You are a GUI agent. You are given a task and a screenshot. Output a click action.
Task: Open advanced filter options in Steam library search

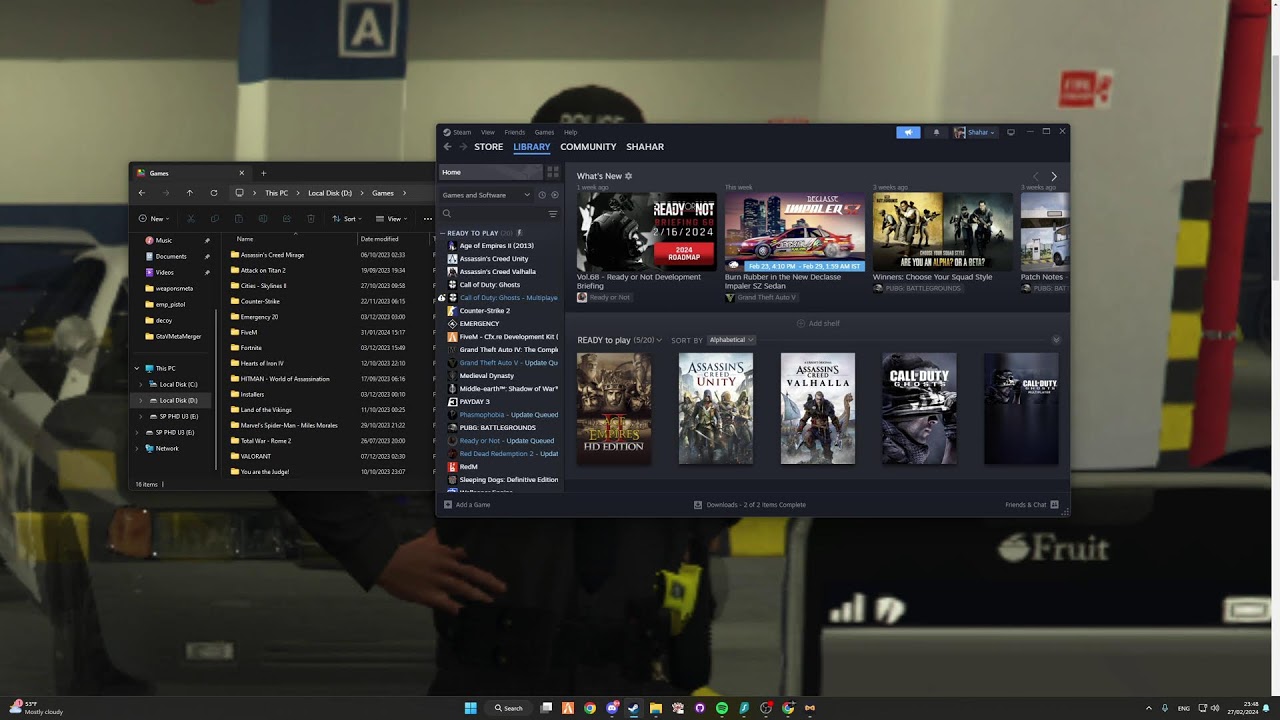[552, 214]
